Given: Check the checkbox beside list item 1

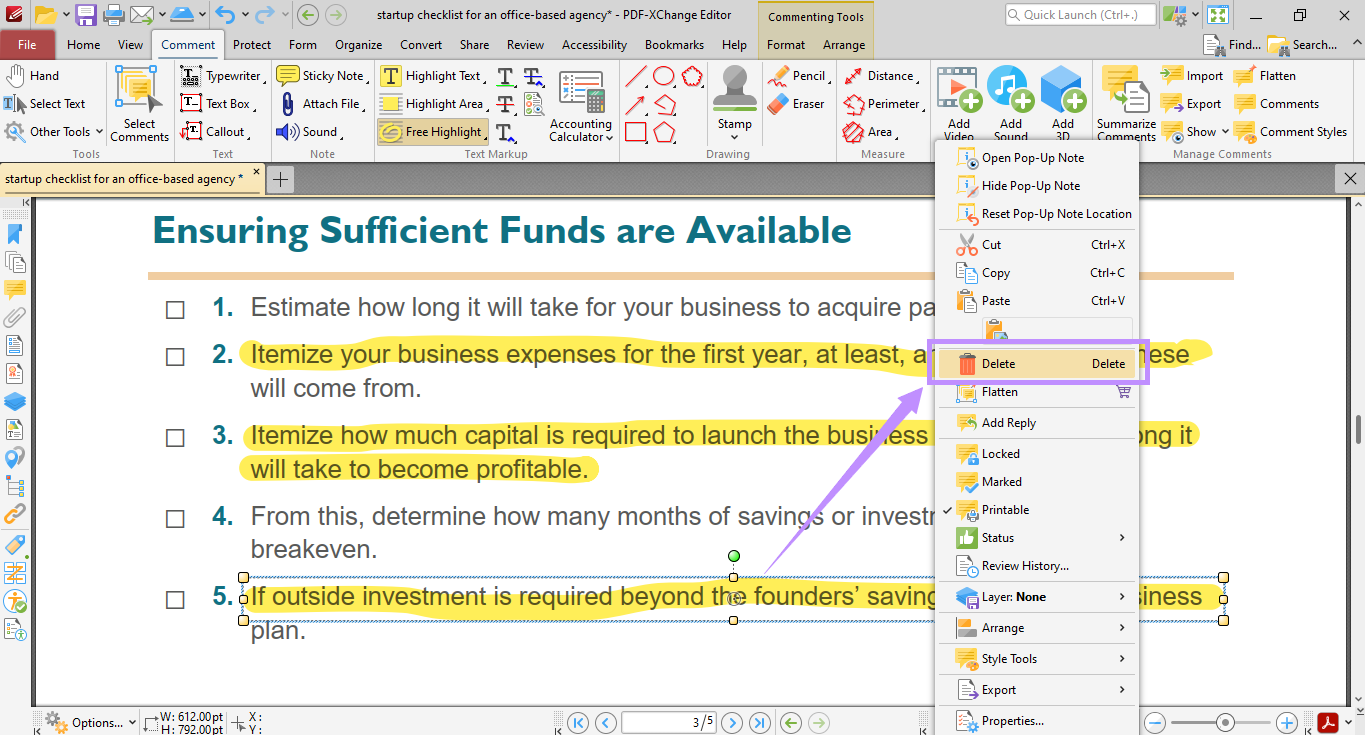Looking at the screenshot, I should (175, 310).
